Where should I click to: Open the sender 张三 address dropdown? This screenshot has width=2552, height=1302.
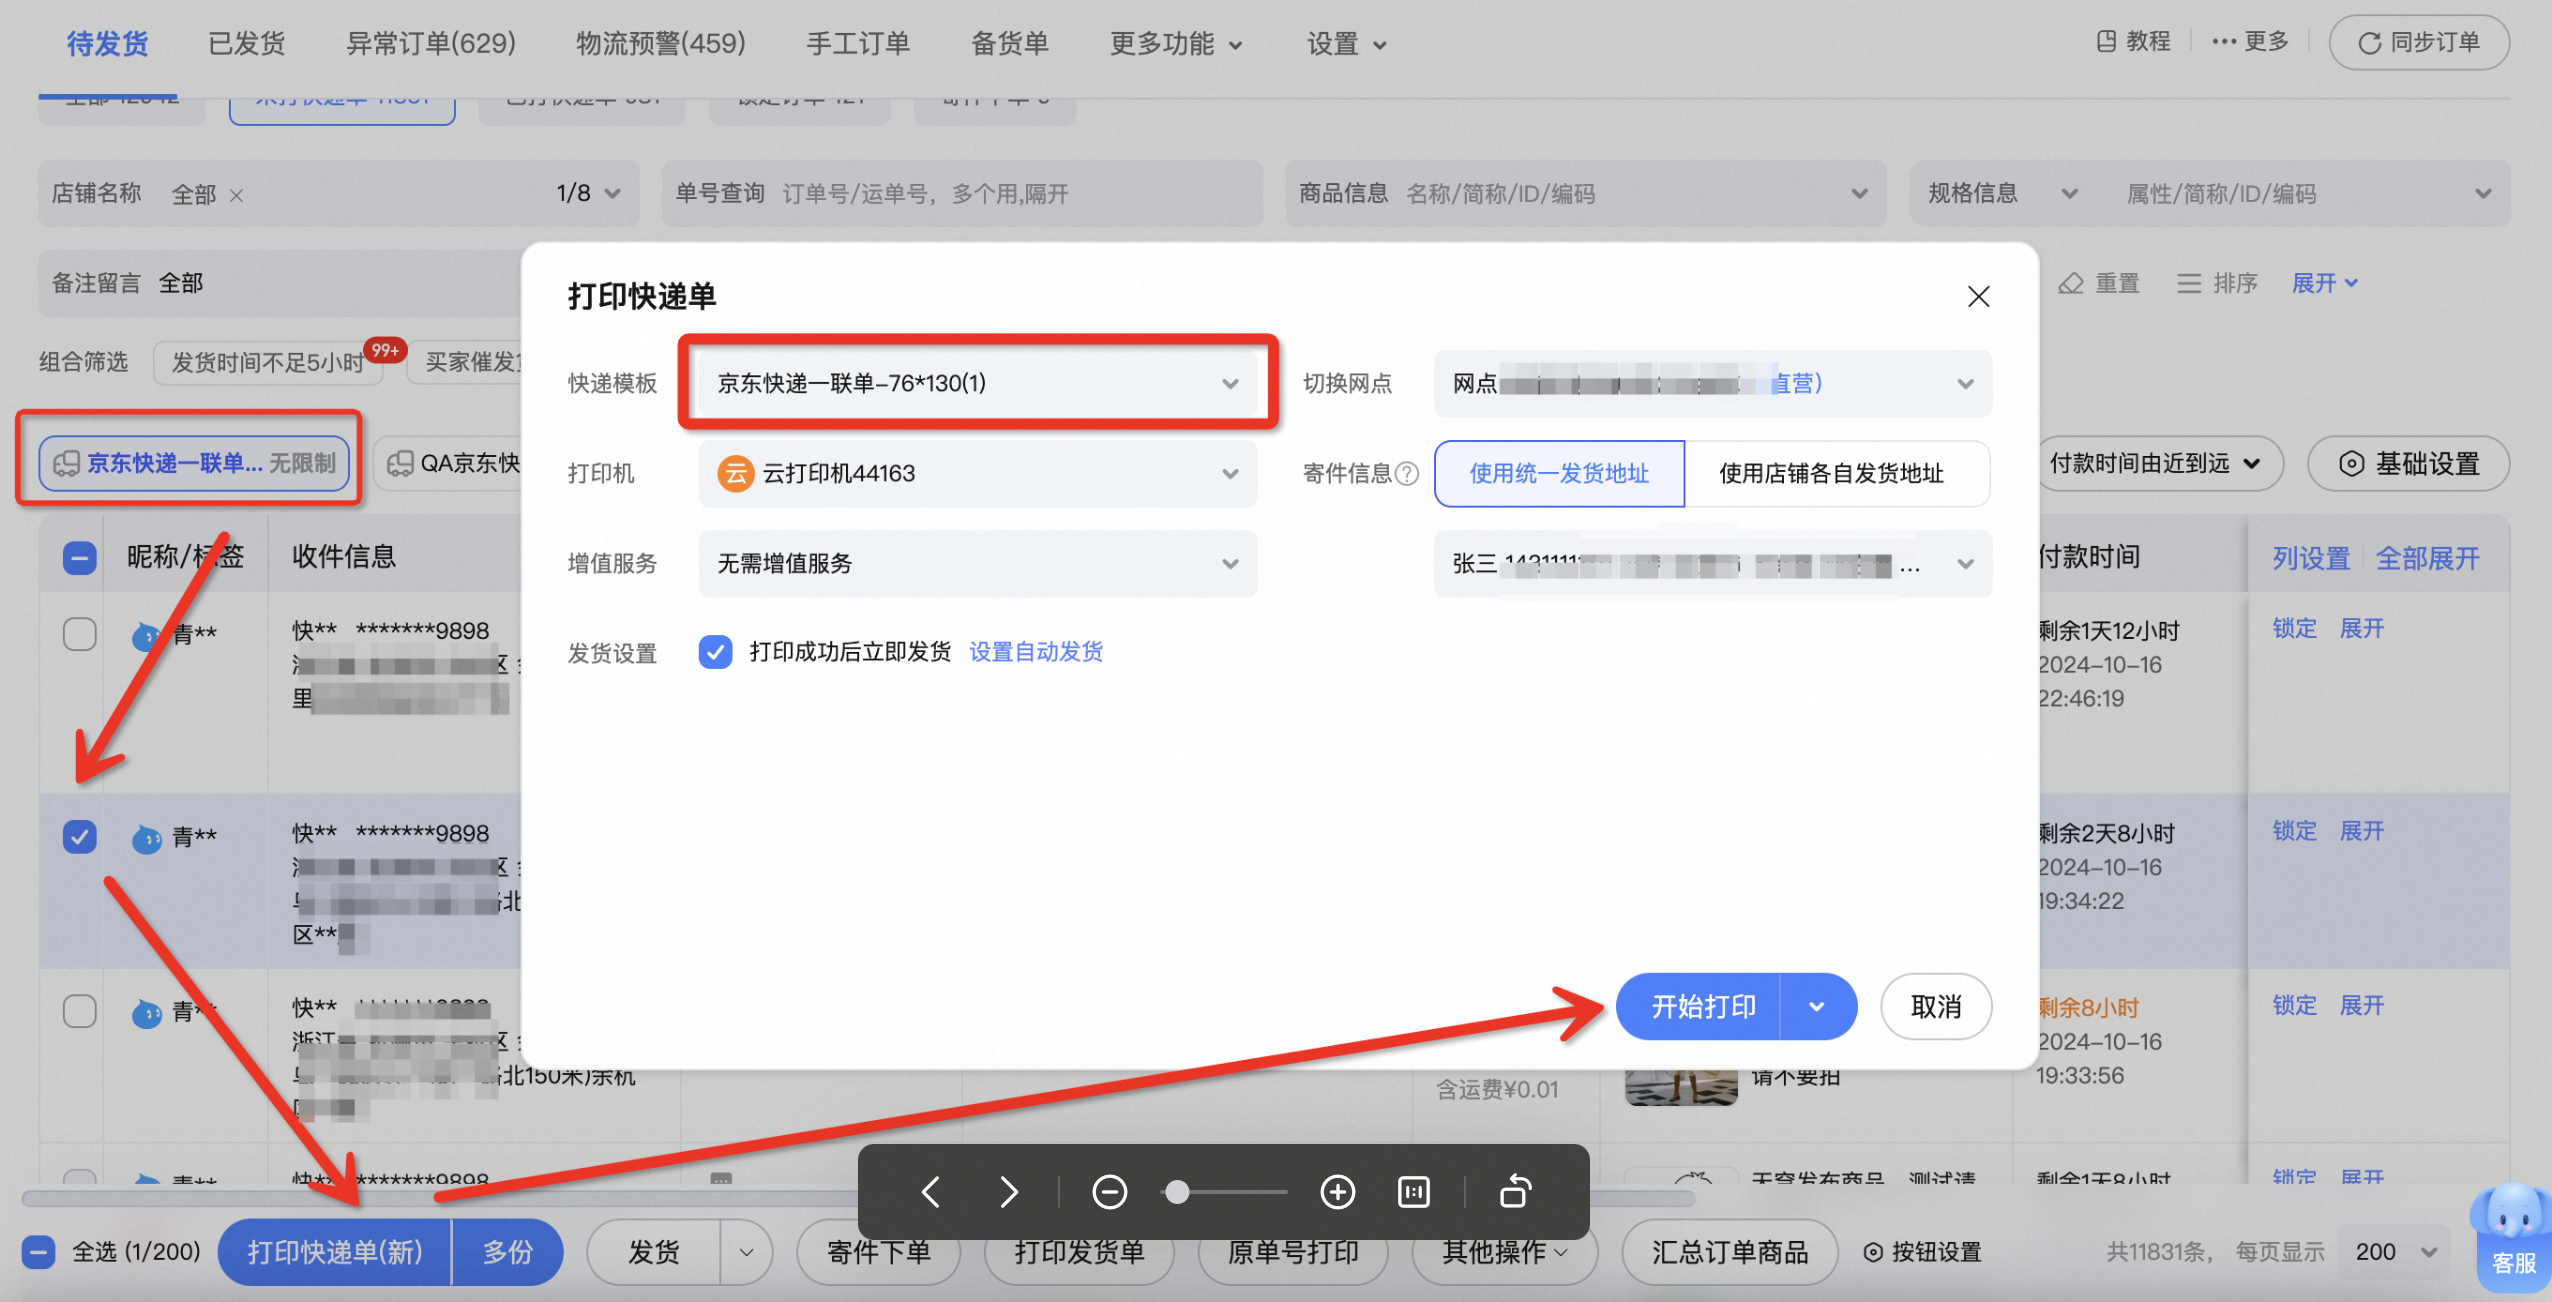tap(1712, 564)
